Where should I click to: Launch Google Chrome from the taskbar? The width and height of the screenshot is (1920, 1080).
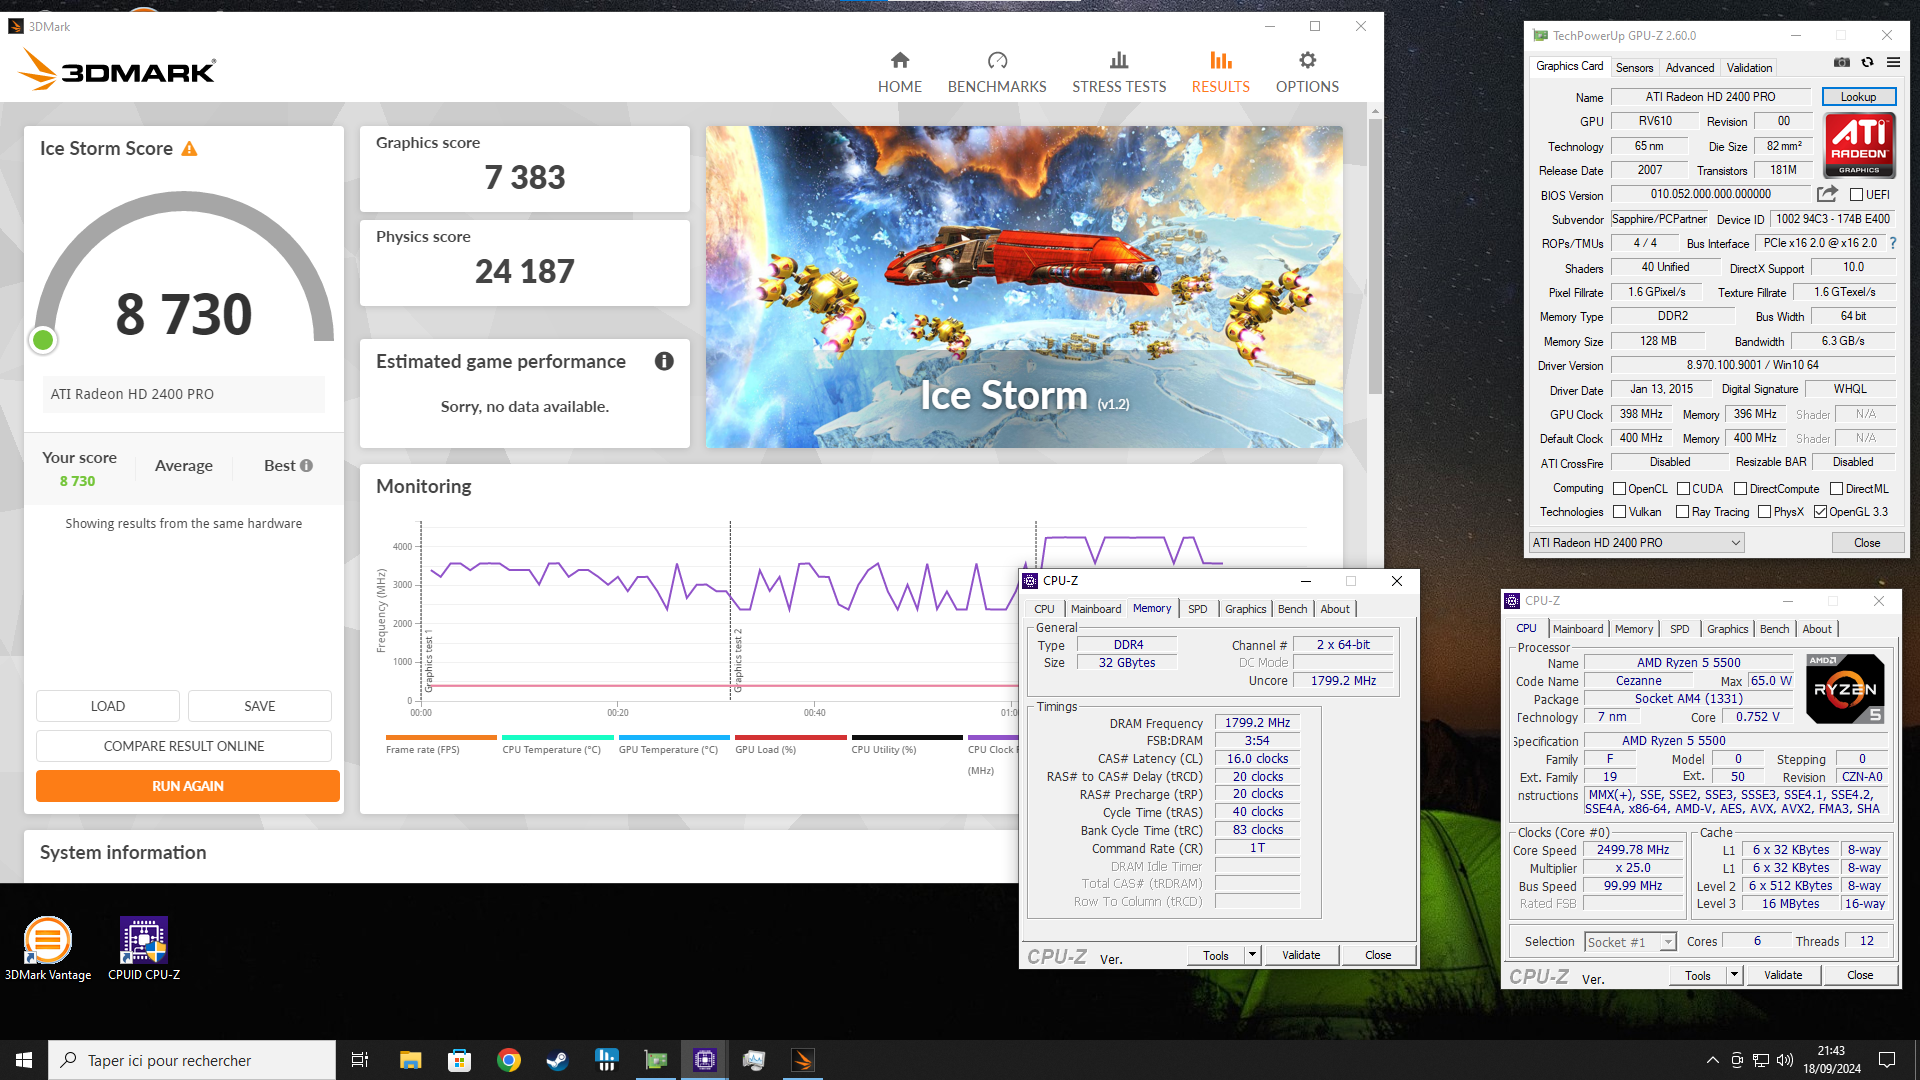(x=509, y=1060)
